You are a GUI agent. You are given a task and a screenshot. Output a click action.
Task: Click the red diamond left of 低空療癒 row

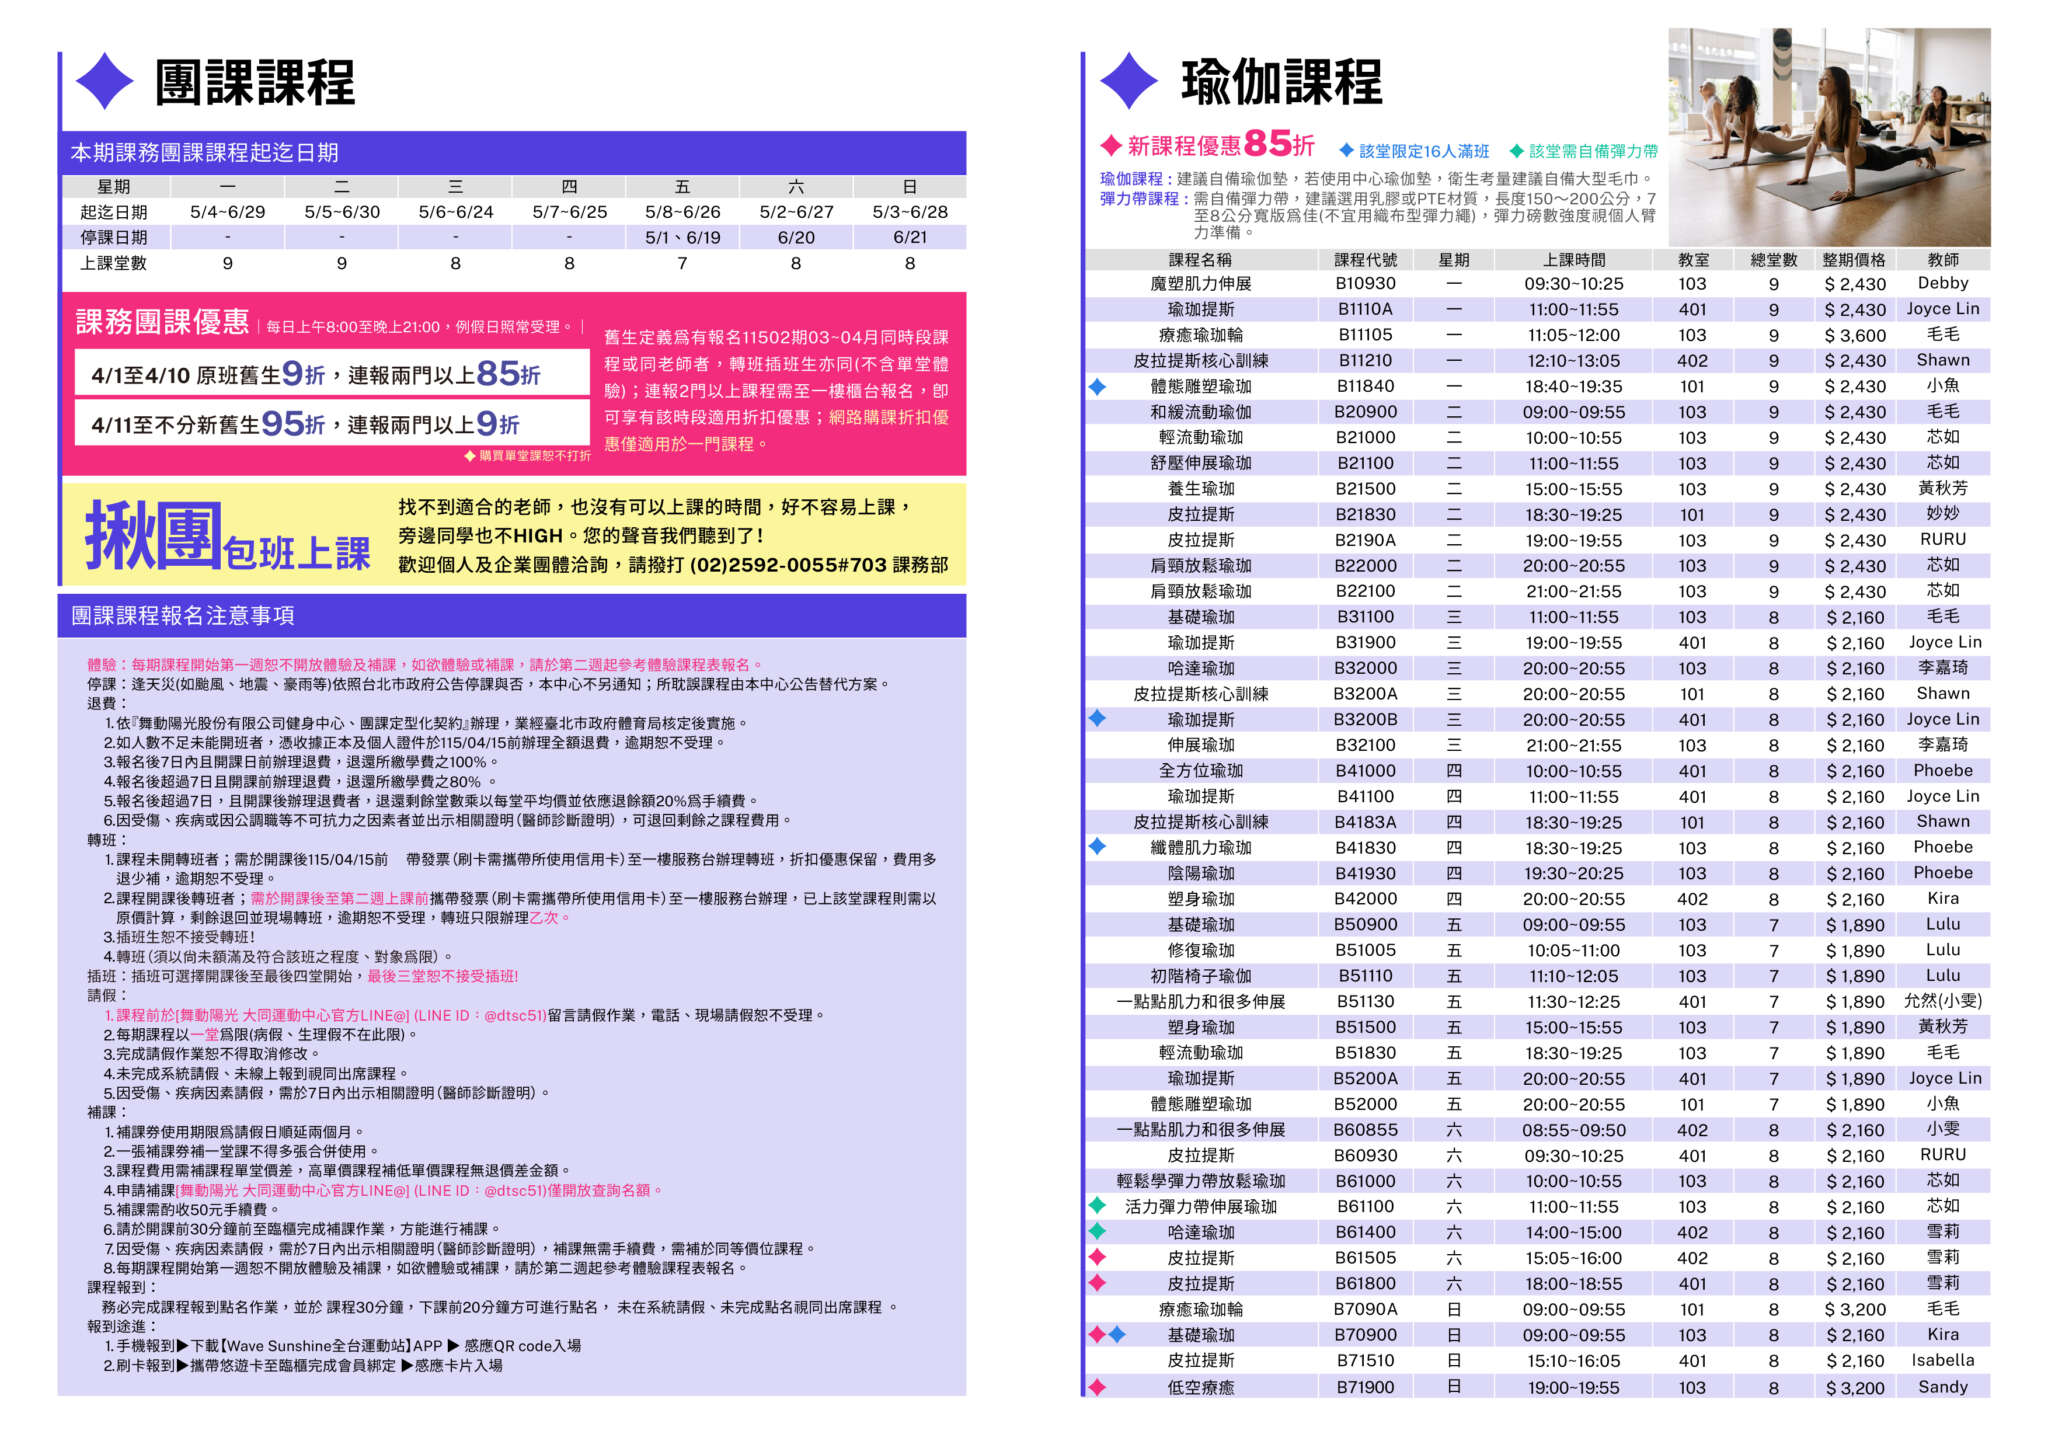point(1097,1387)
